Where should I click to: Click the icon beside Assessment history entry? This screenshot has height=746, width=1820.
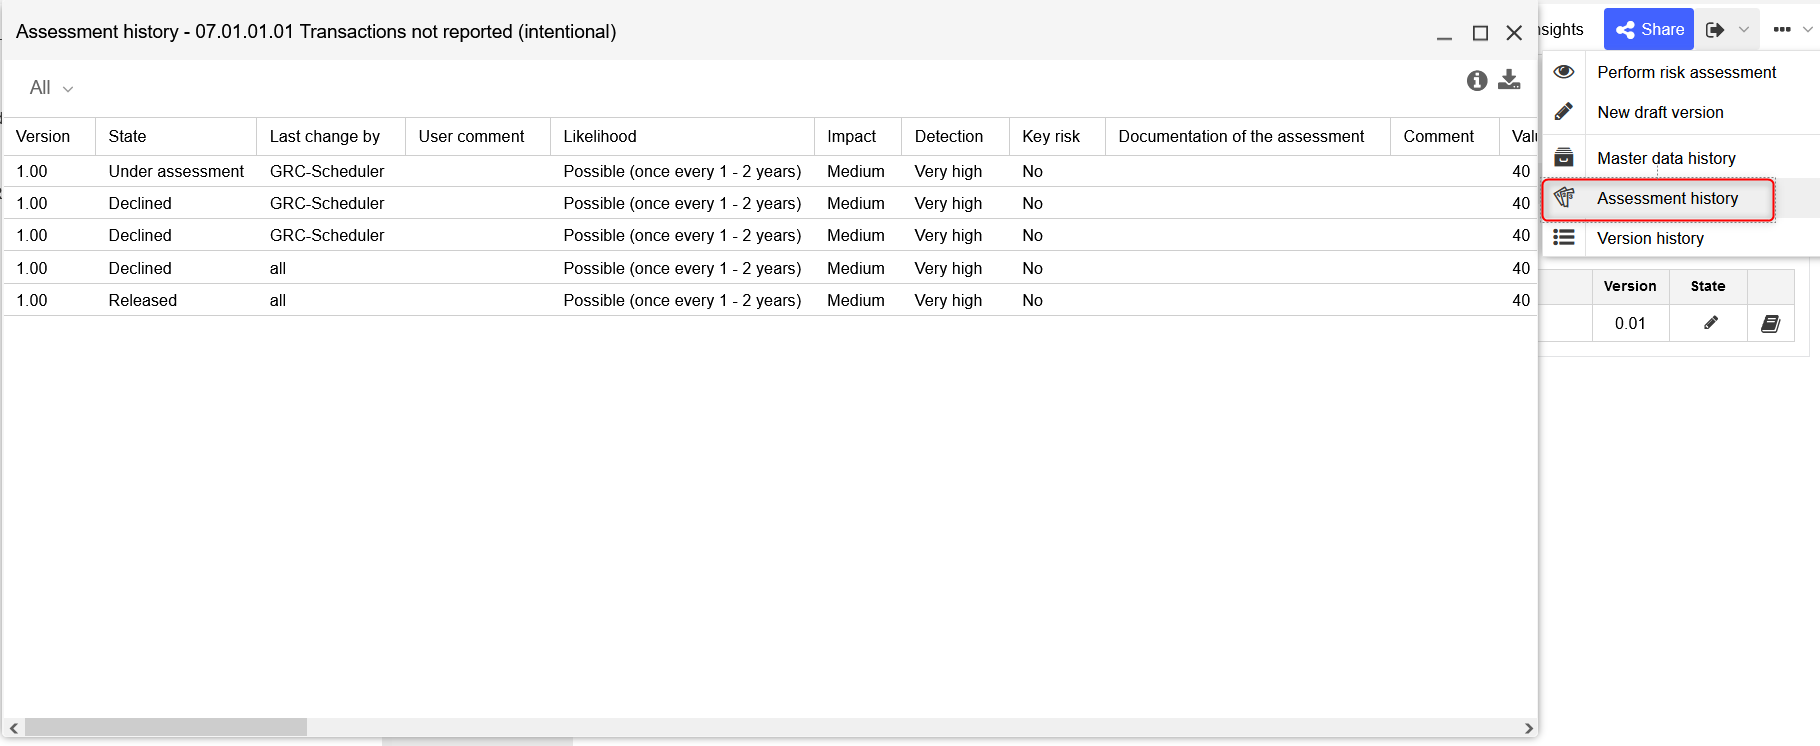tap(1564, 198)
